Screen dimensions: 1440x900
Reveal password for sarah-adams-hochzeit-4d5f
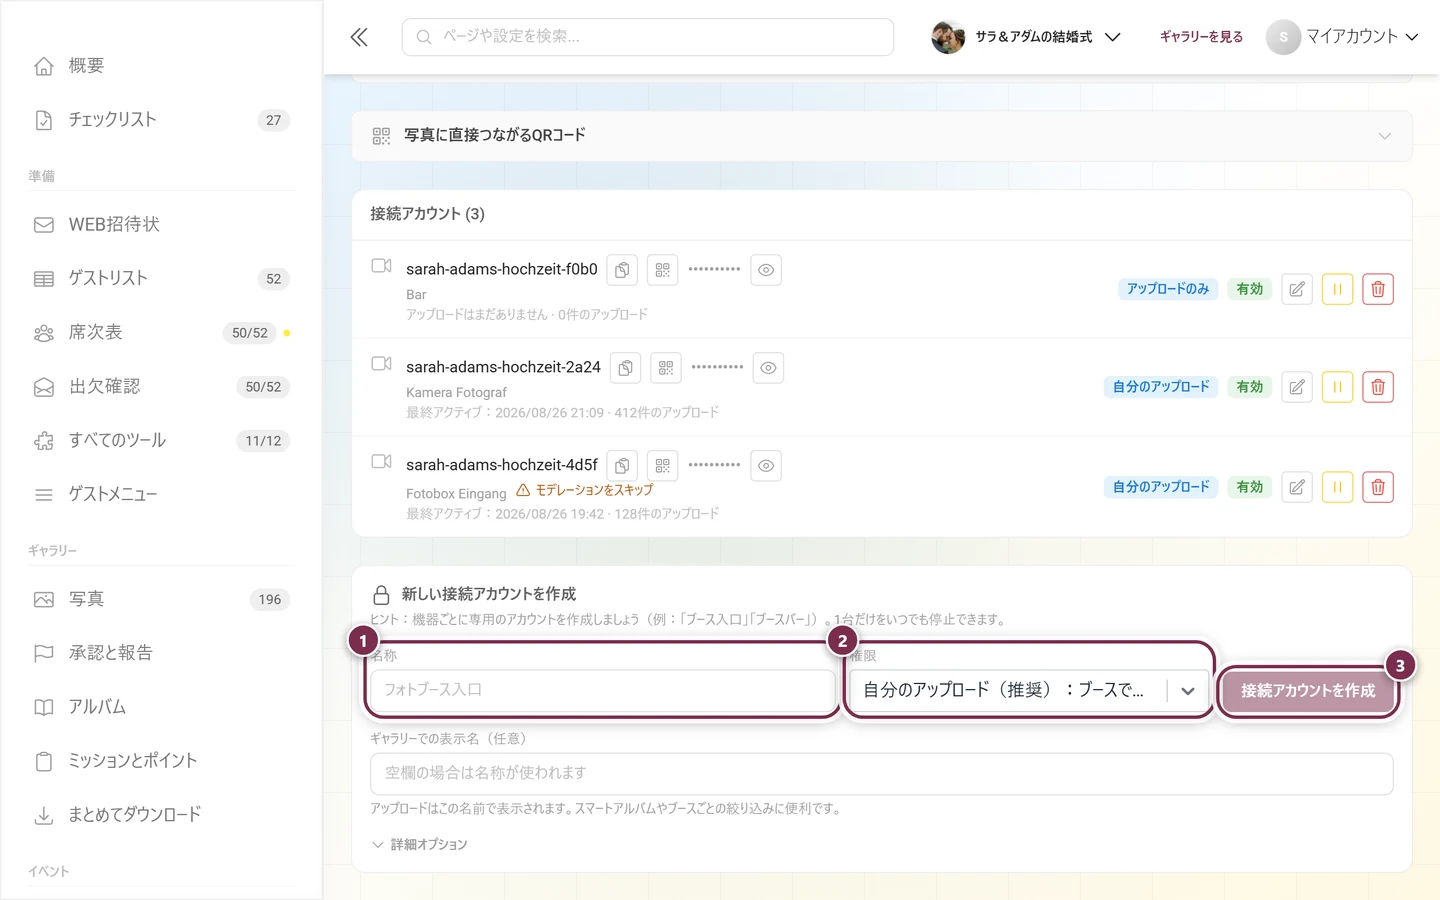point(766,466)
